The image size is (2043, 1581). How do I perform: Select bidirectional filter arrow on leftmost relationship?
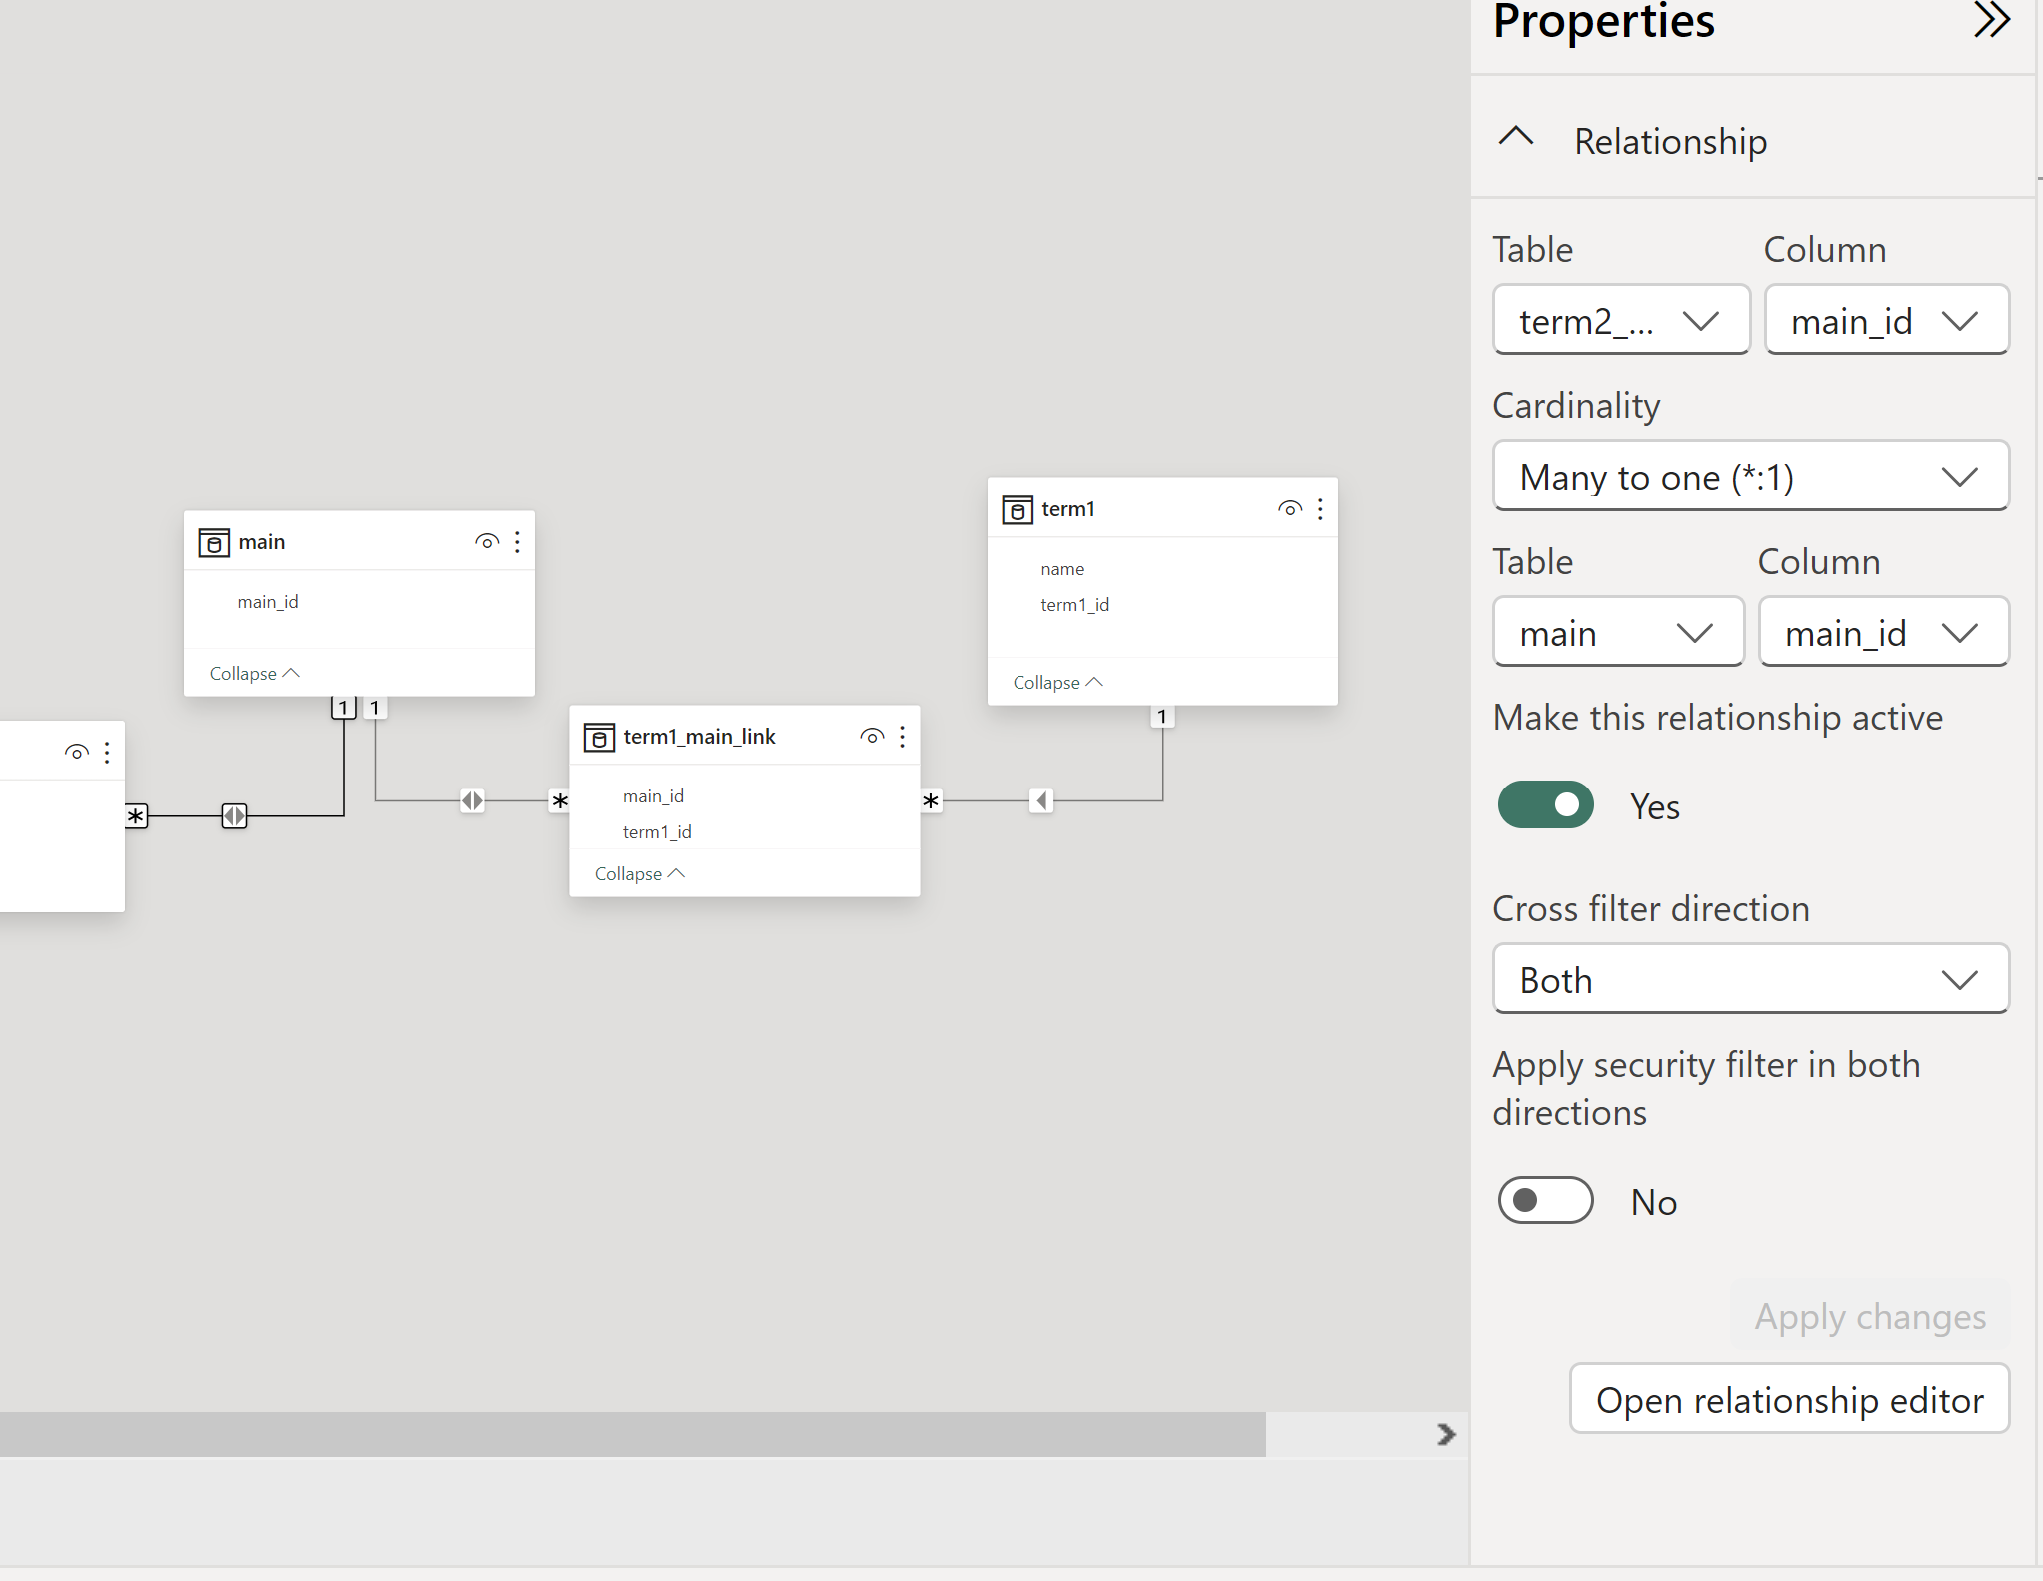pos(234,815)
